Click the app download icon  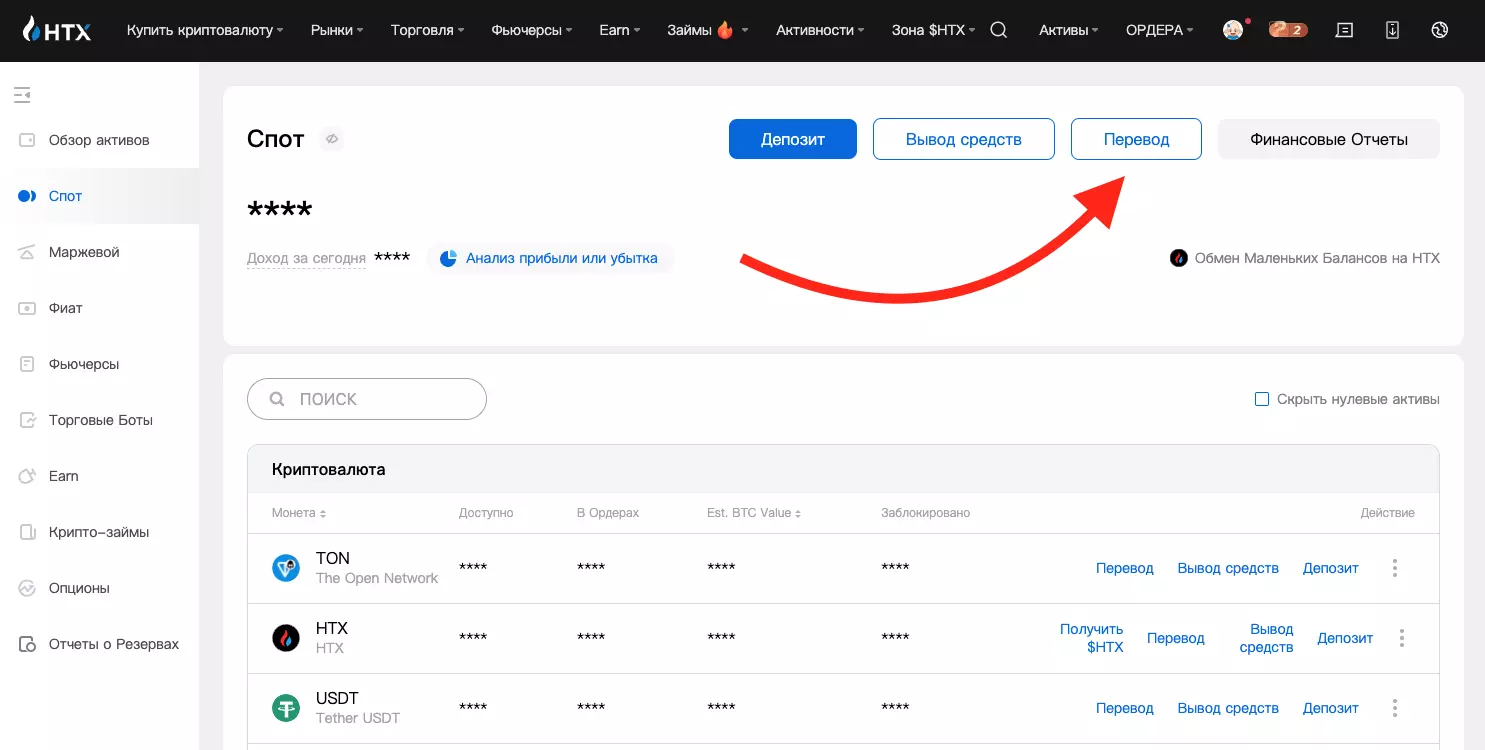(x=1393, y=30)
